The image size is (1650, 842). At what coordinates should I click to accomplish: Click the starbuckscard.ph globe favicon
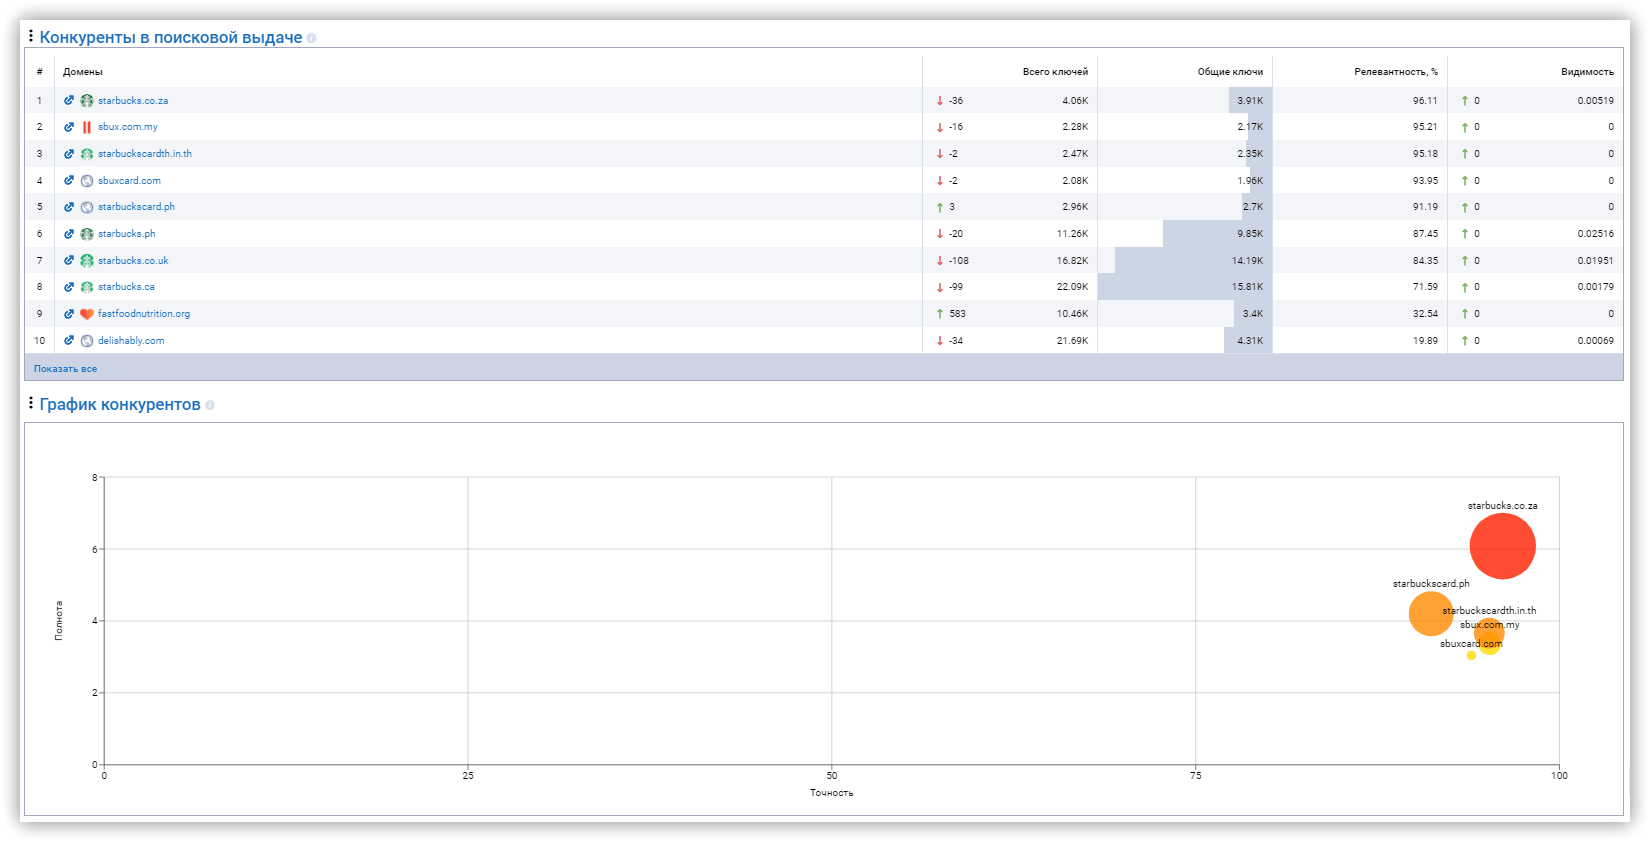tap(87, 207)
